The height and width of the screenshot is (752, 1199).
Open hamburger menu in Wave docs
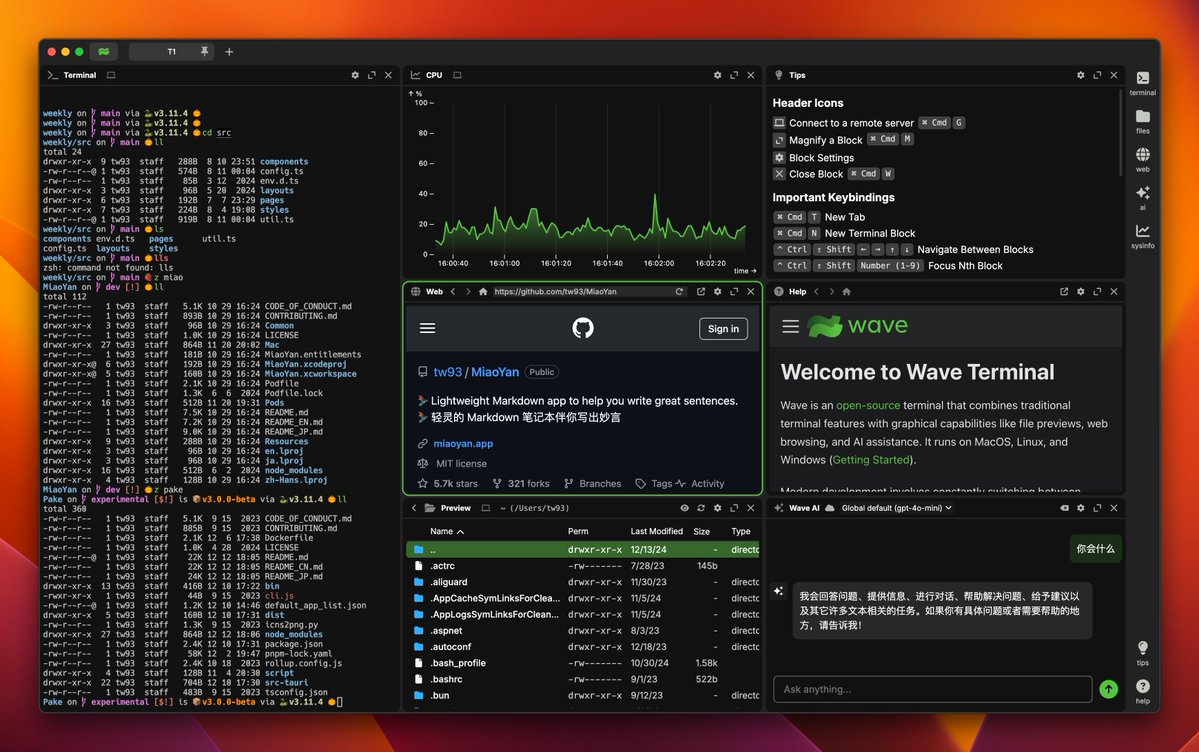click(791, 327)
